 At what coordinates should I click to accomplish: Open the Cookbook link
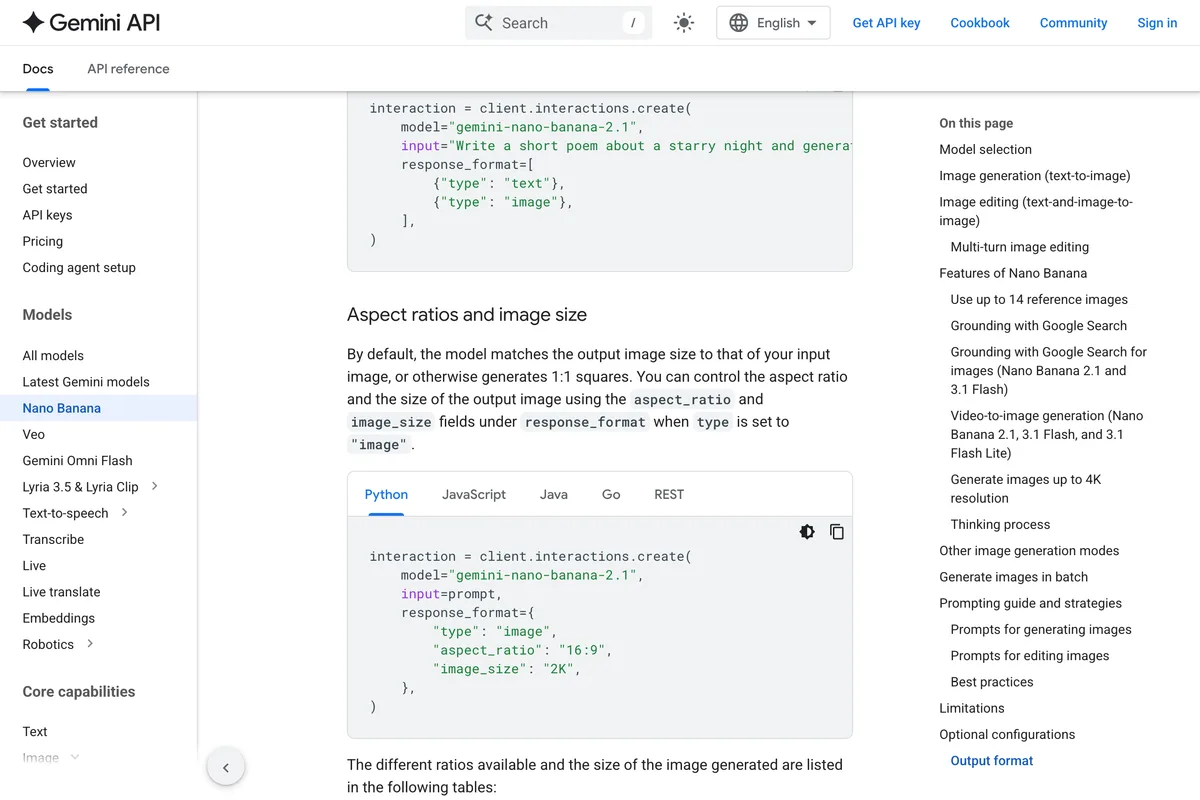[x=980, y=23]
